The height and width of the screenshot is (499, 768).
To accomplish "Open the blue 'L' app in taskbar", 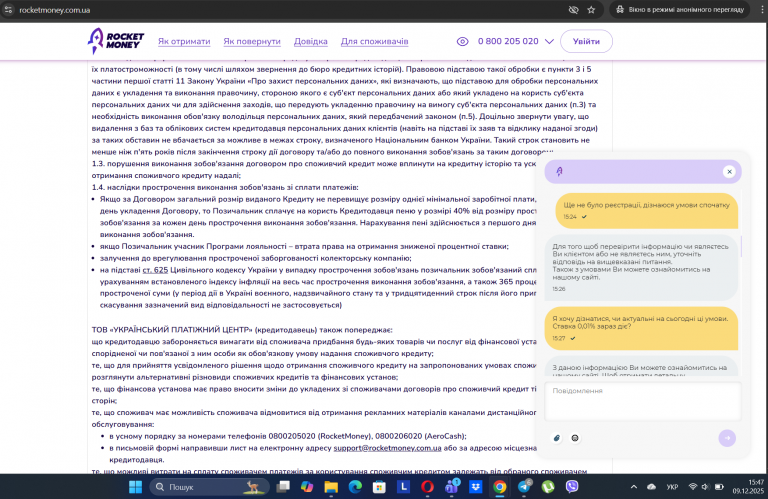I will point(403,487).
